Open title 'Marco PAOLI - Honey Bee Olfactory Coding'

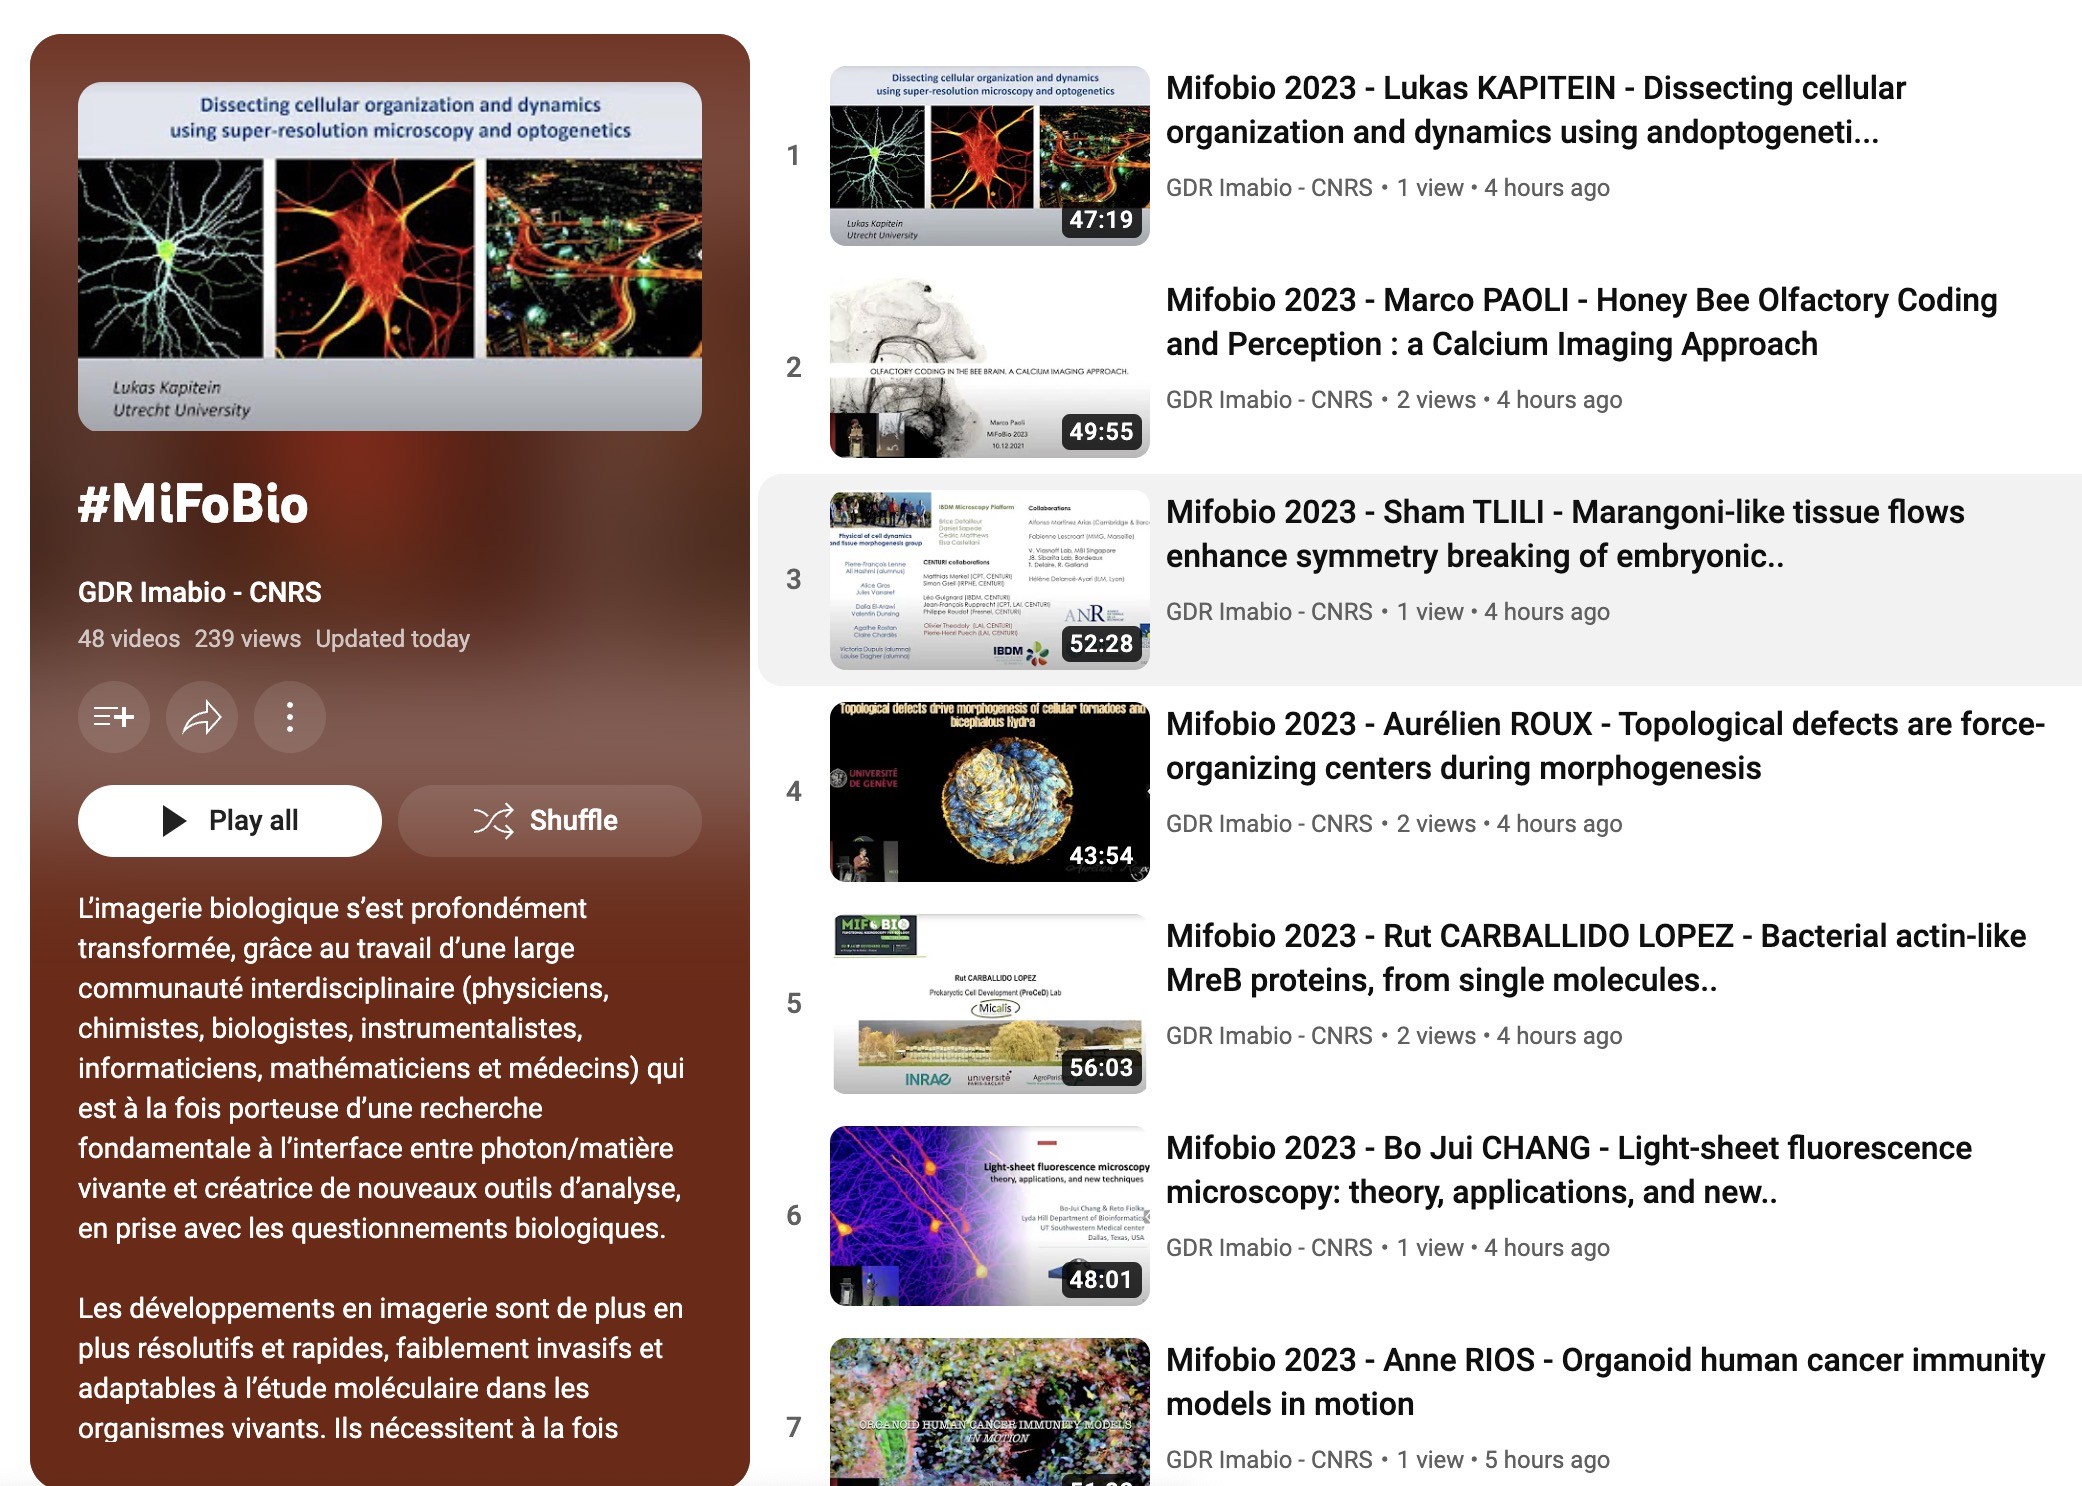tap(1582, 322)
